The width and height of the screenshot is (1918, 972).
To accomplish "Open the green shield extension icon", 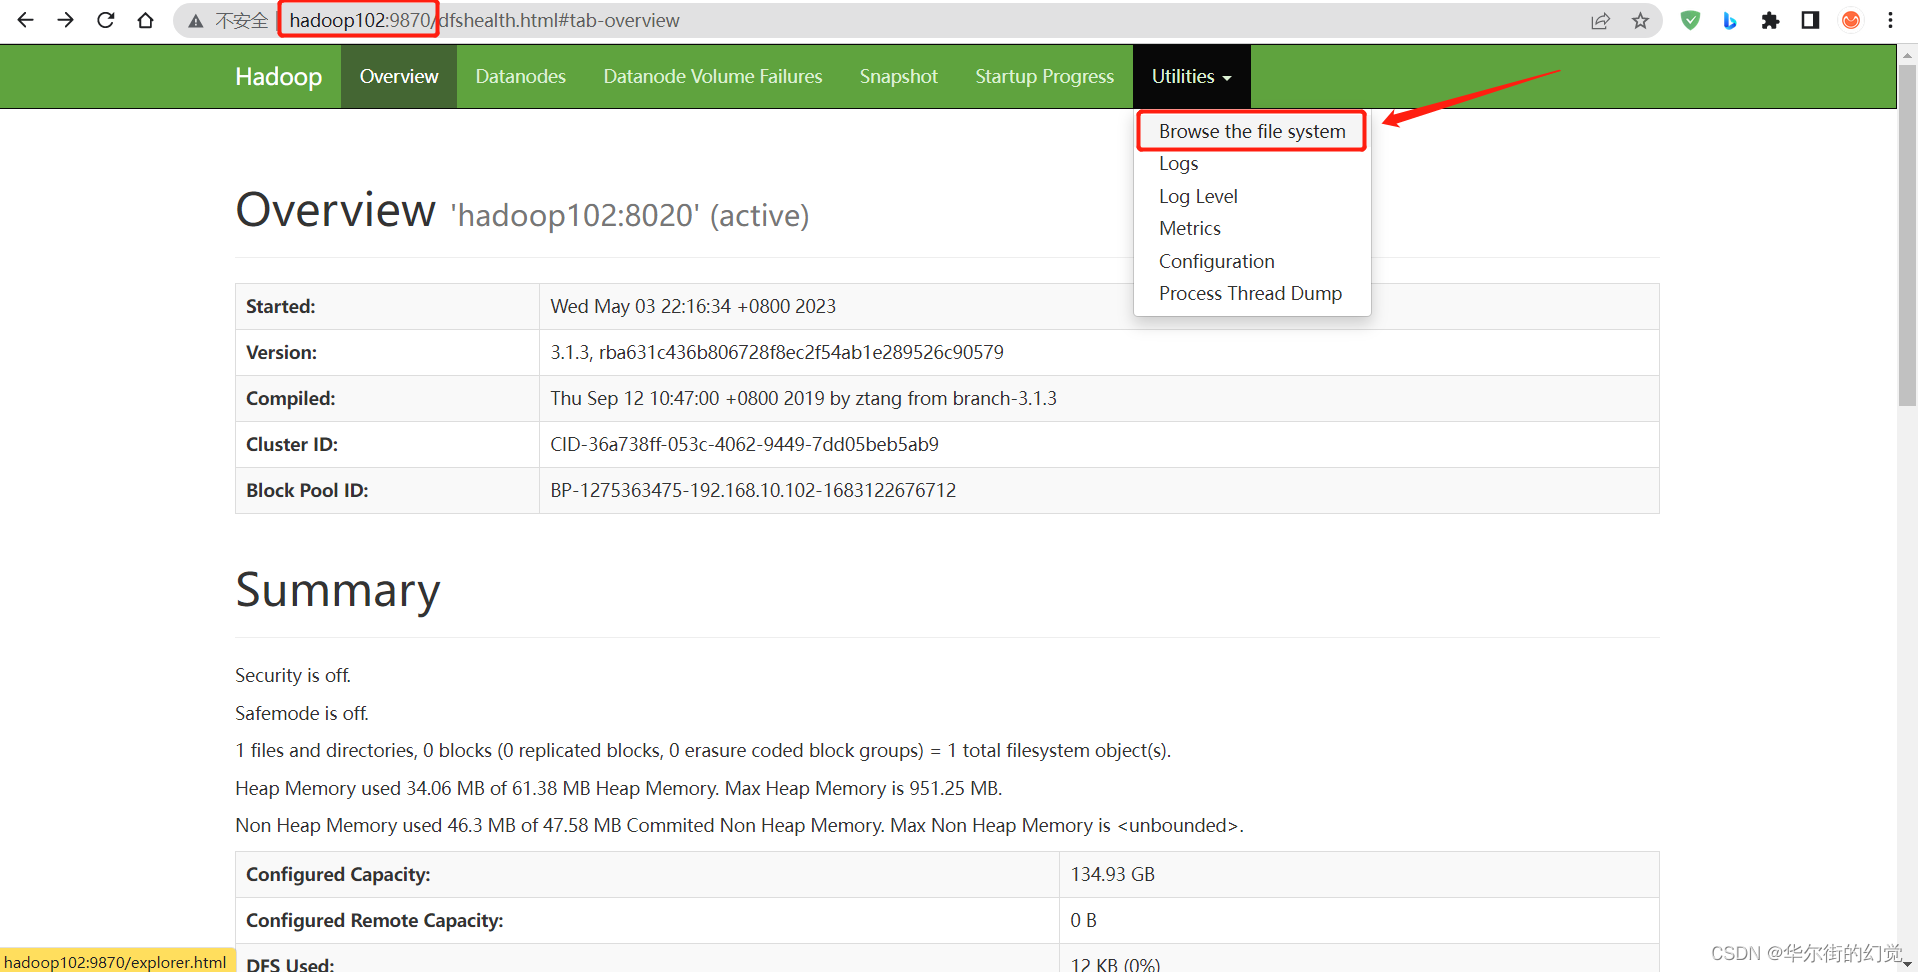I will click(1690, 20).
